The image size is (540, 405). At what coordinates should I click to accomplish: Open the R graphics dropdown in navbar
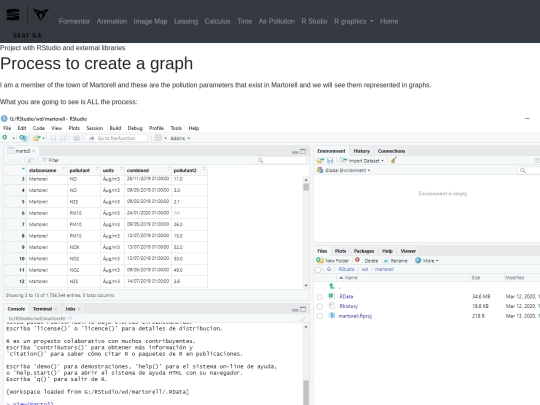[x=353, y=21]
